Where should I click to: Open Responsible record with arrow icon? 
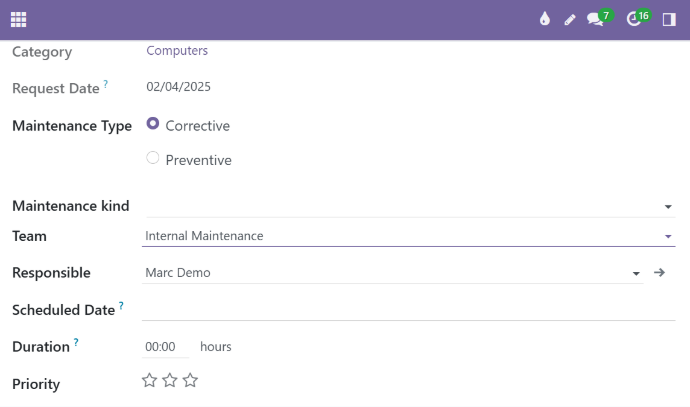(660, 272)
